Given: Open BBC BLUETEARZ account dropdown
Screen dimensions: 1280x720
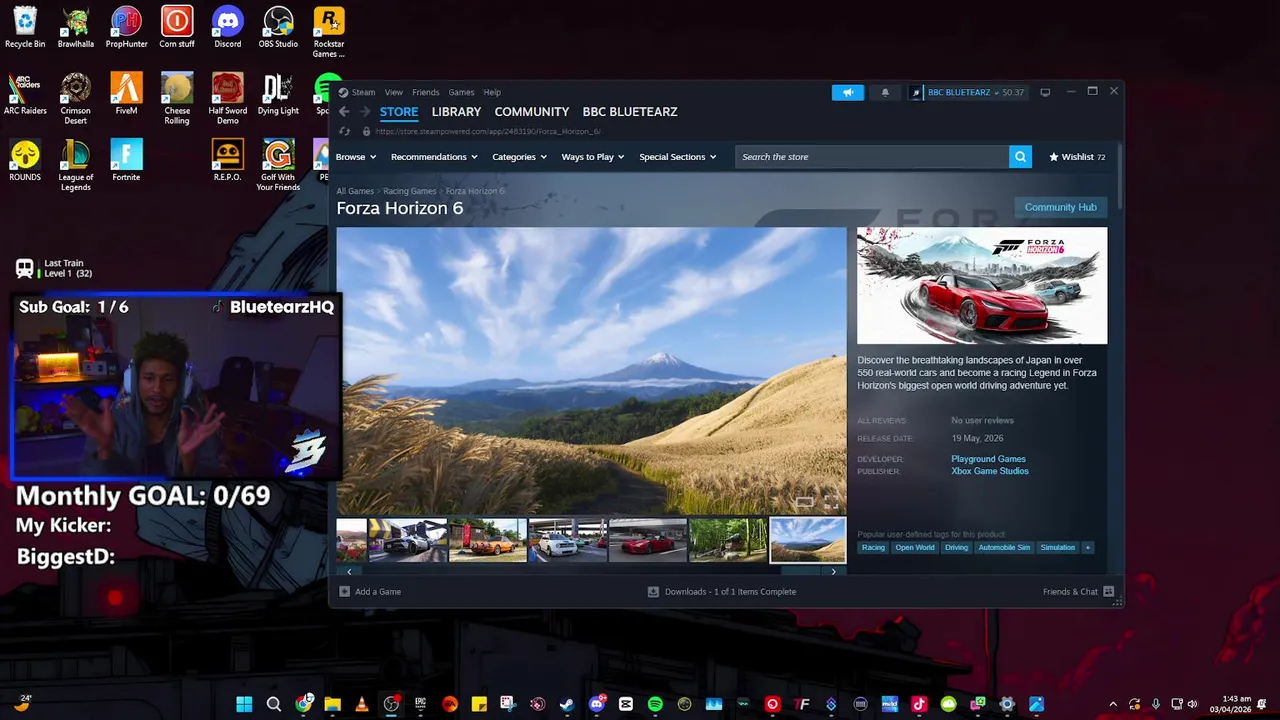Looking at the screenshot, I should coord(968,92).
